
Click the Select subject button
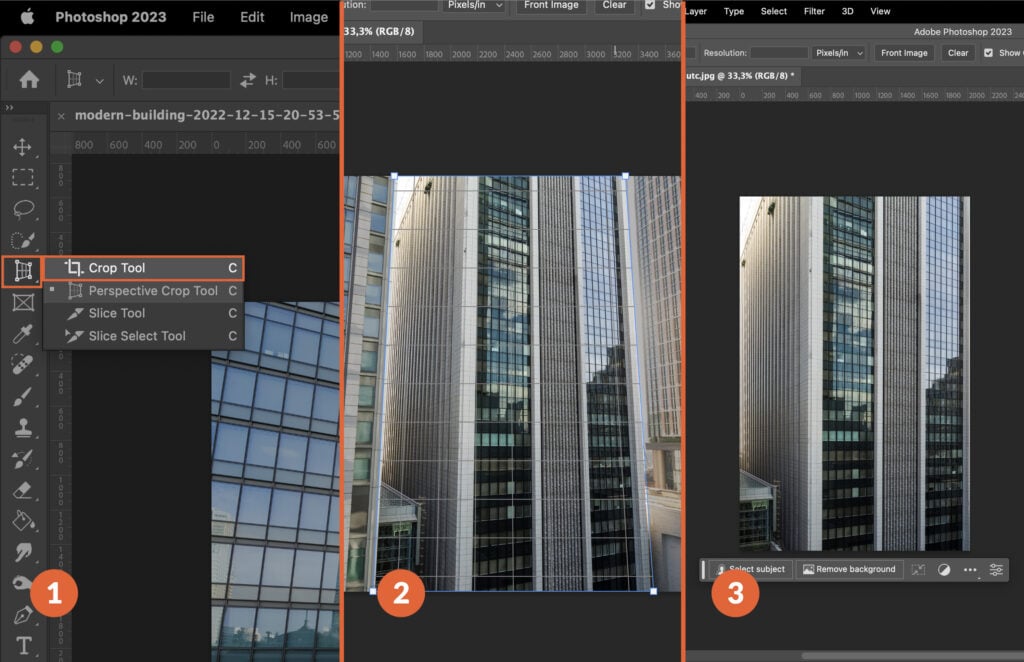(x=752, y=568)
